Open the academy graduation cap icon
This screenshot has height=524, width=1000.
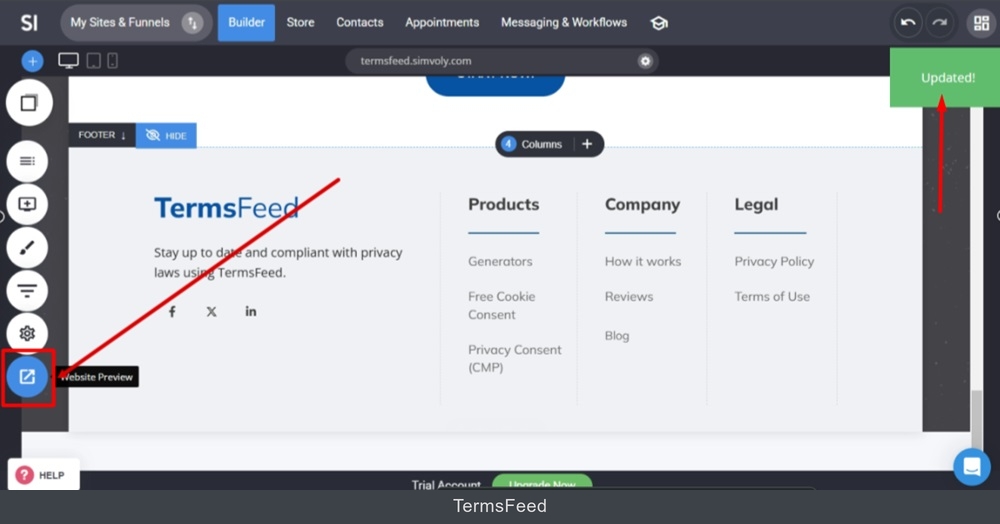659,24
